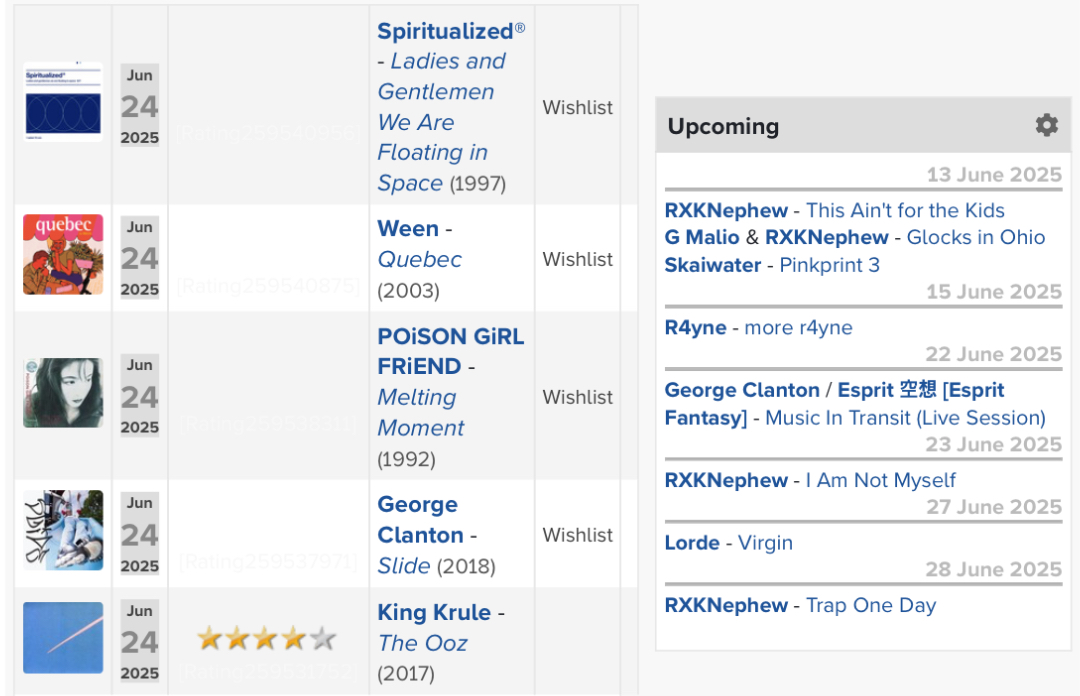
Task: Open the upcoming release Virgin
Action: pos(765,543)
